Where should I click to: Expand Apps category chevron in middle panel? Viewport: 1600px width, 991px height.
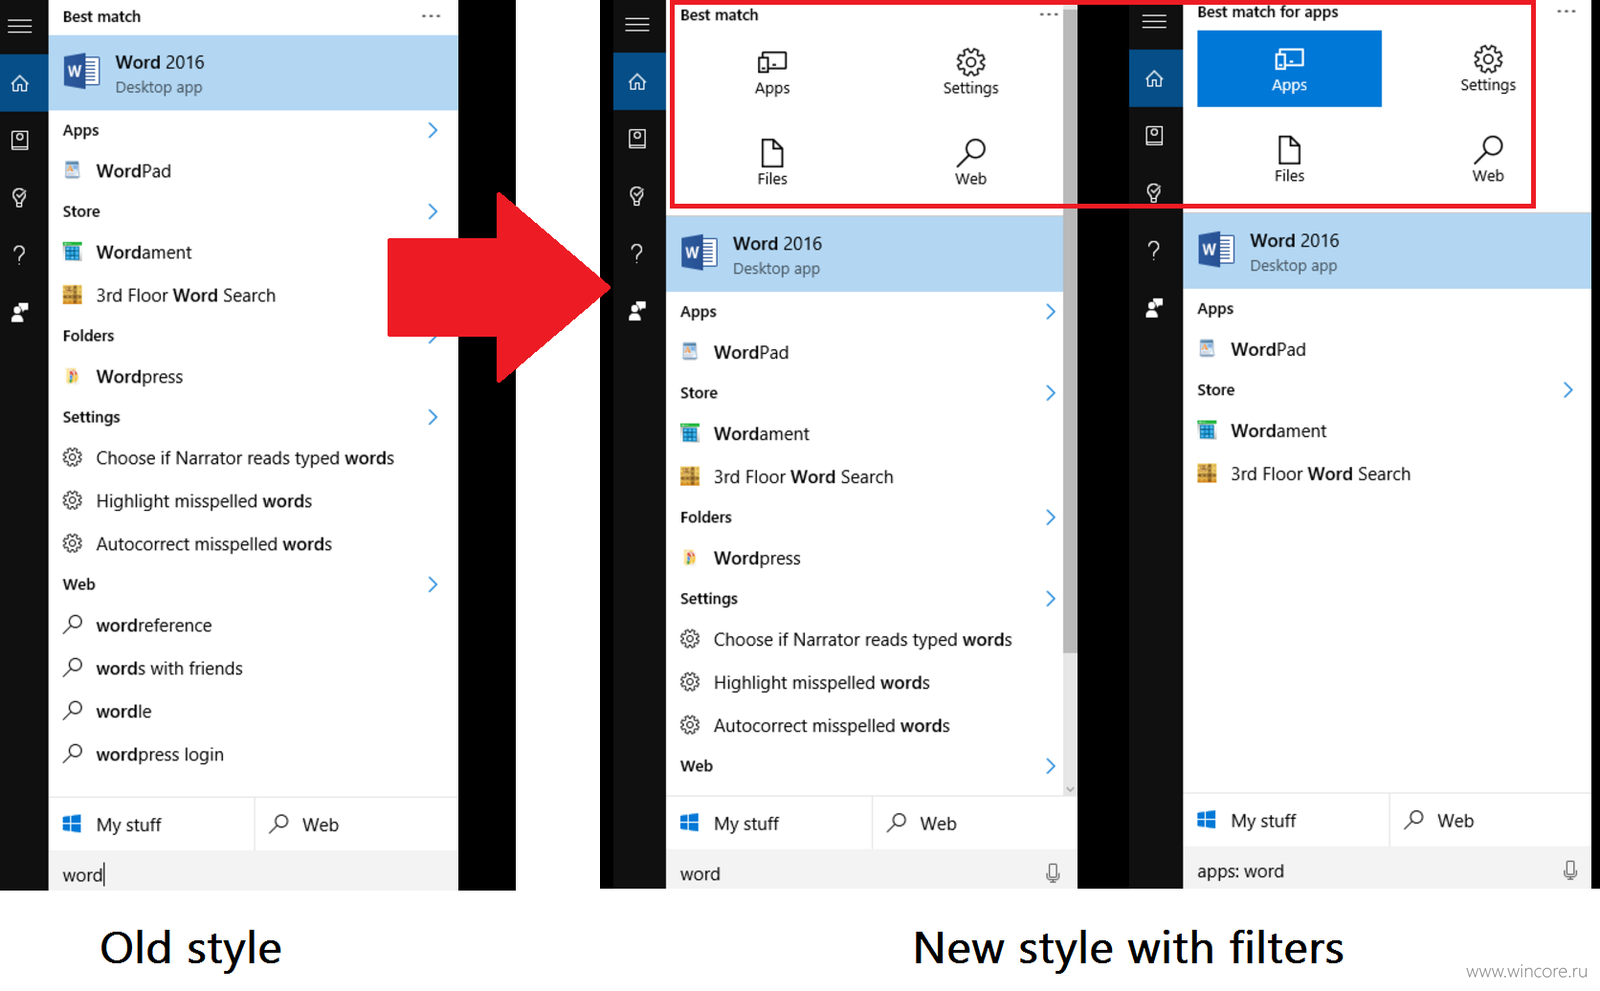coord(1050,312)
